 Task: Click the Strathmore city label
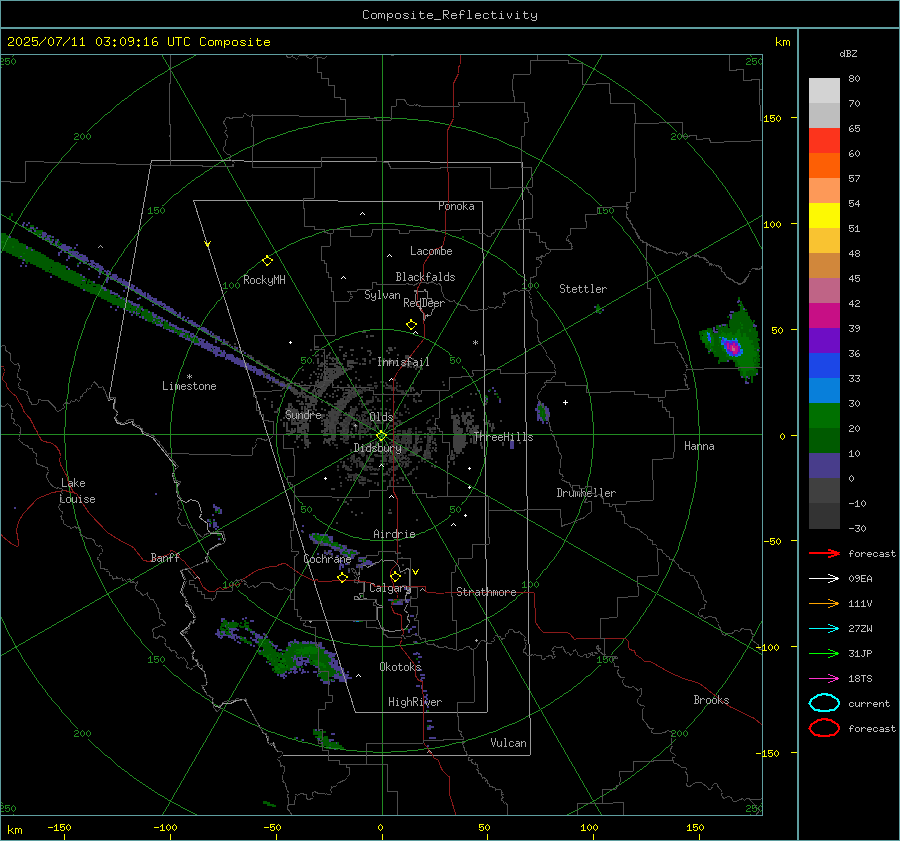click(x=486, y=592)
